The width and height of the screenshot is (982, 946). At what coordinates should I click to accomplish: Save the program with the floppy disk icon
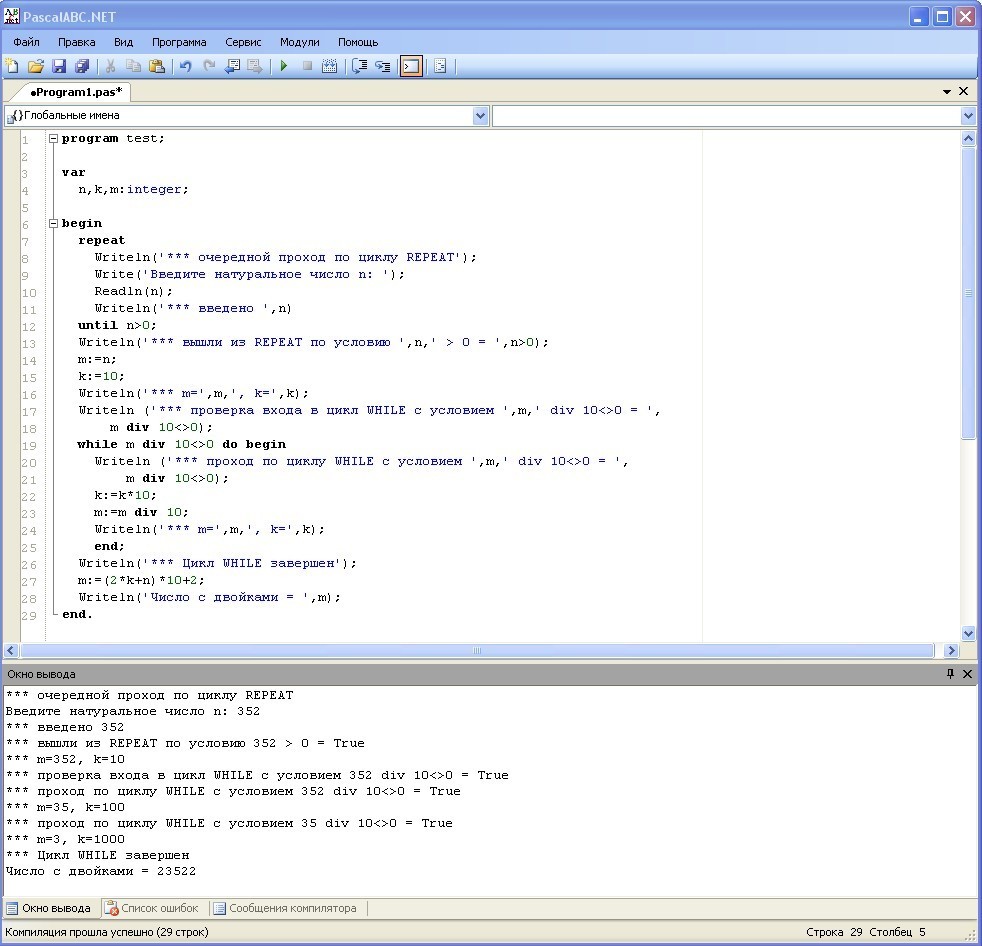(59, 67)
